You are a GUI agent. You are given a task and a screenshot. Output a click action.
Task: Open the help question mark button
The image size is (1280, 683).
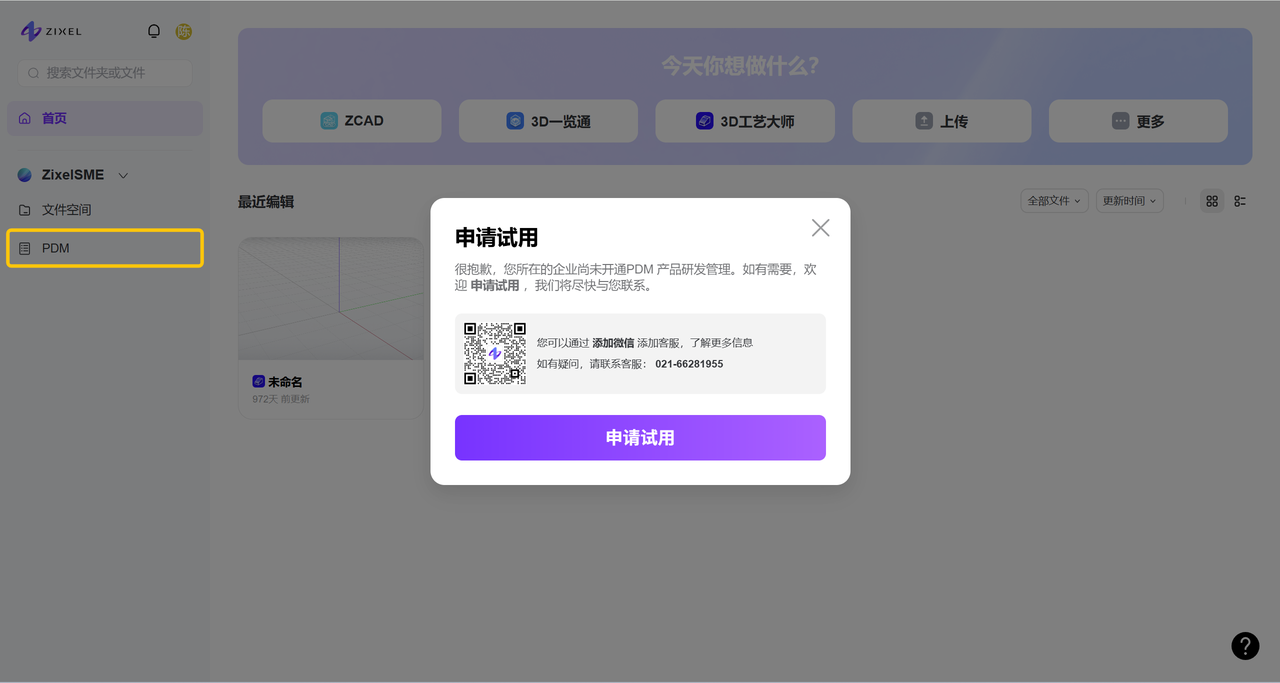coord(1245,646)
